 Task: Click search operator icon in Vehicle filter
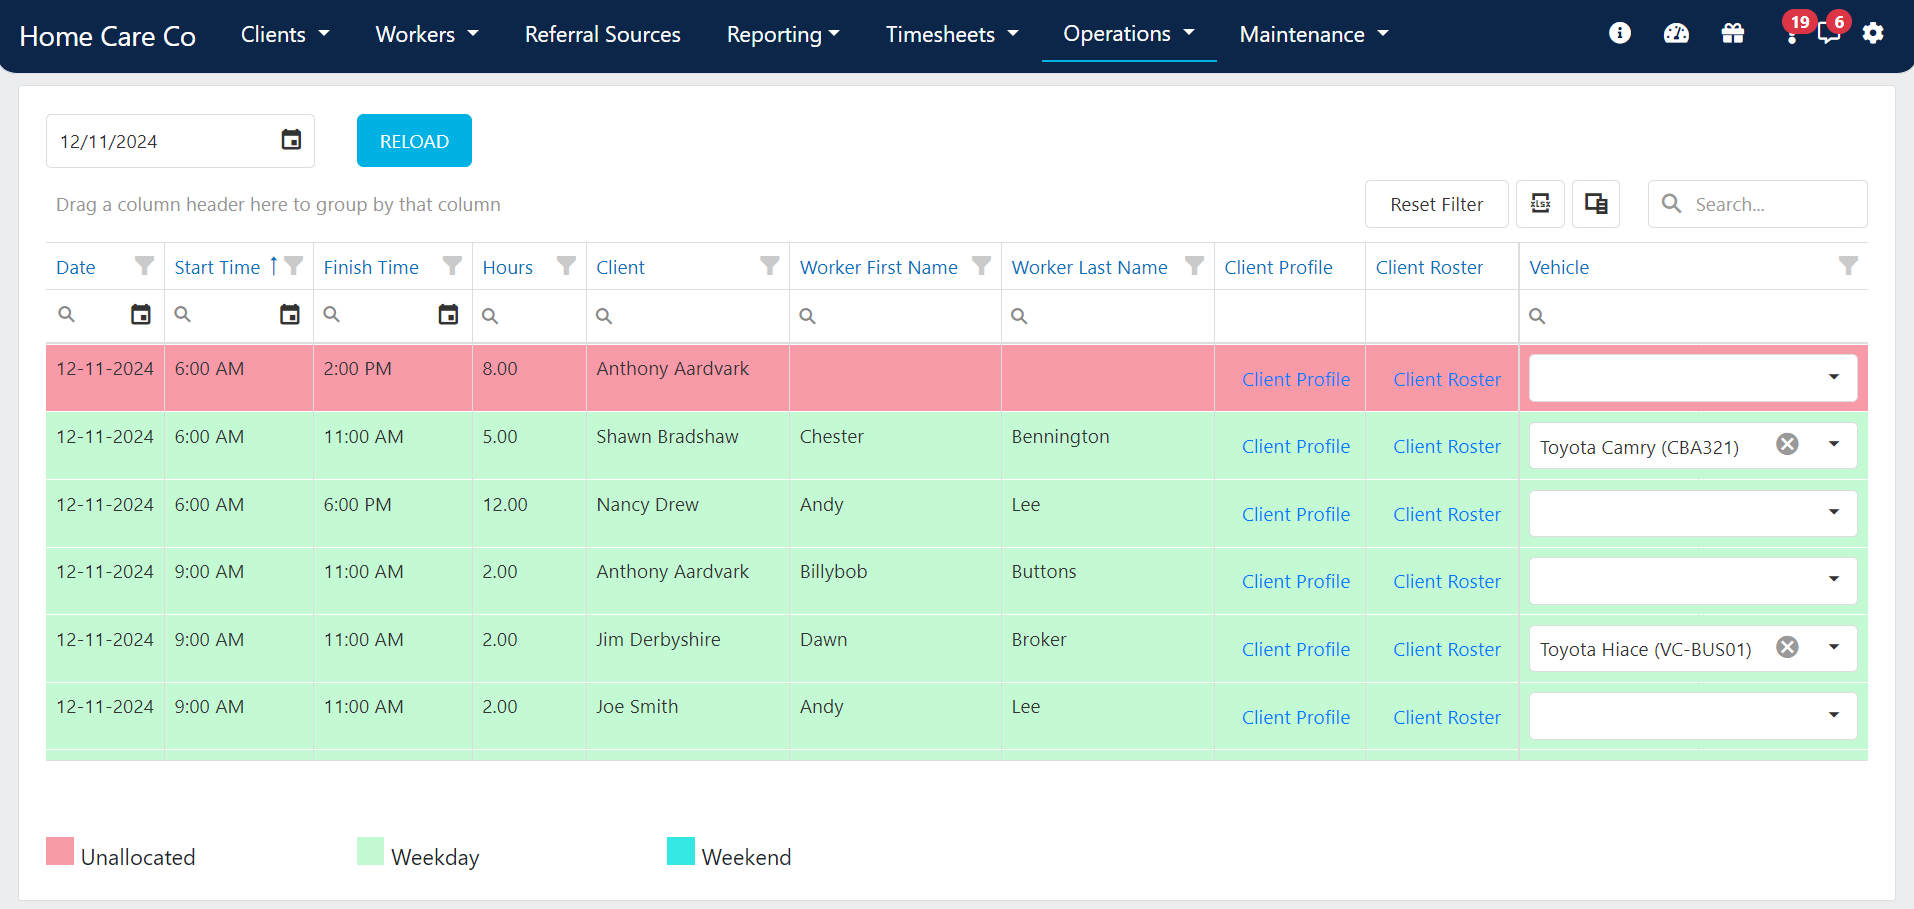1537,316
